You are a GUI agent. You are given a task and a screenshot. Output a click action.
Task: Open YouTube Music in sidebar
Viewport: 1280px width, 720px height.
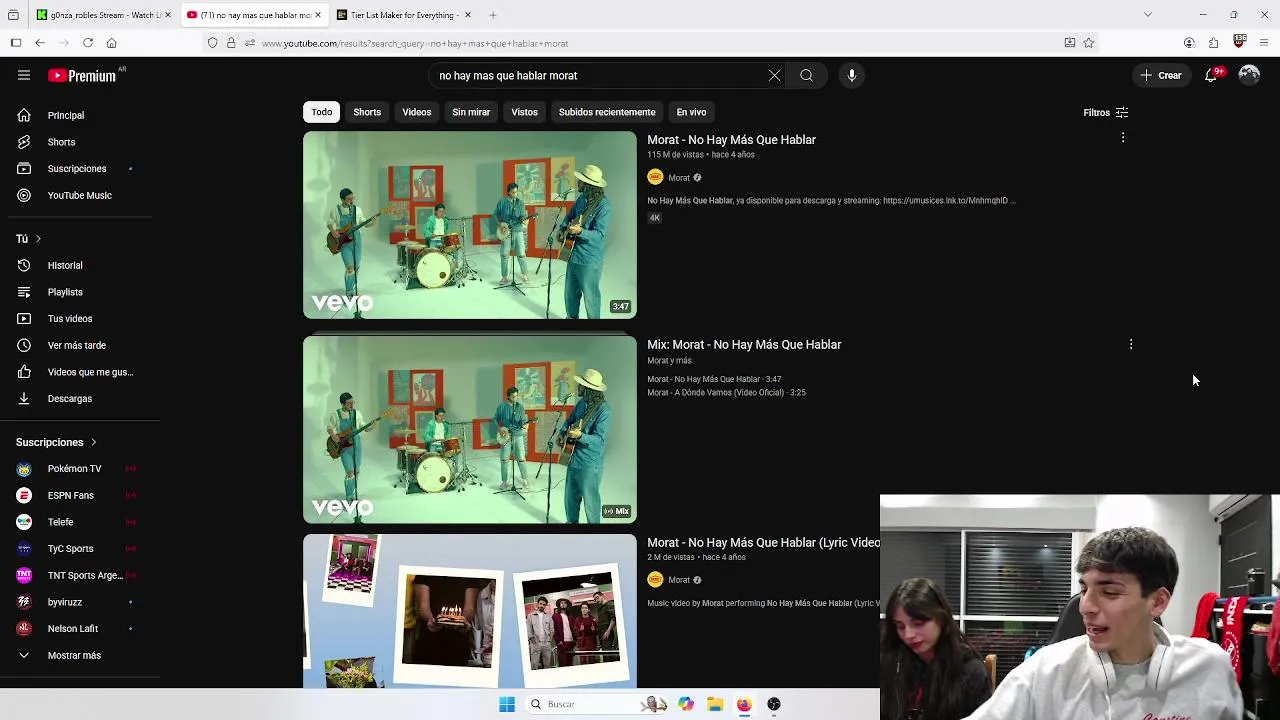pos(80,195)
